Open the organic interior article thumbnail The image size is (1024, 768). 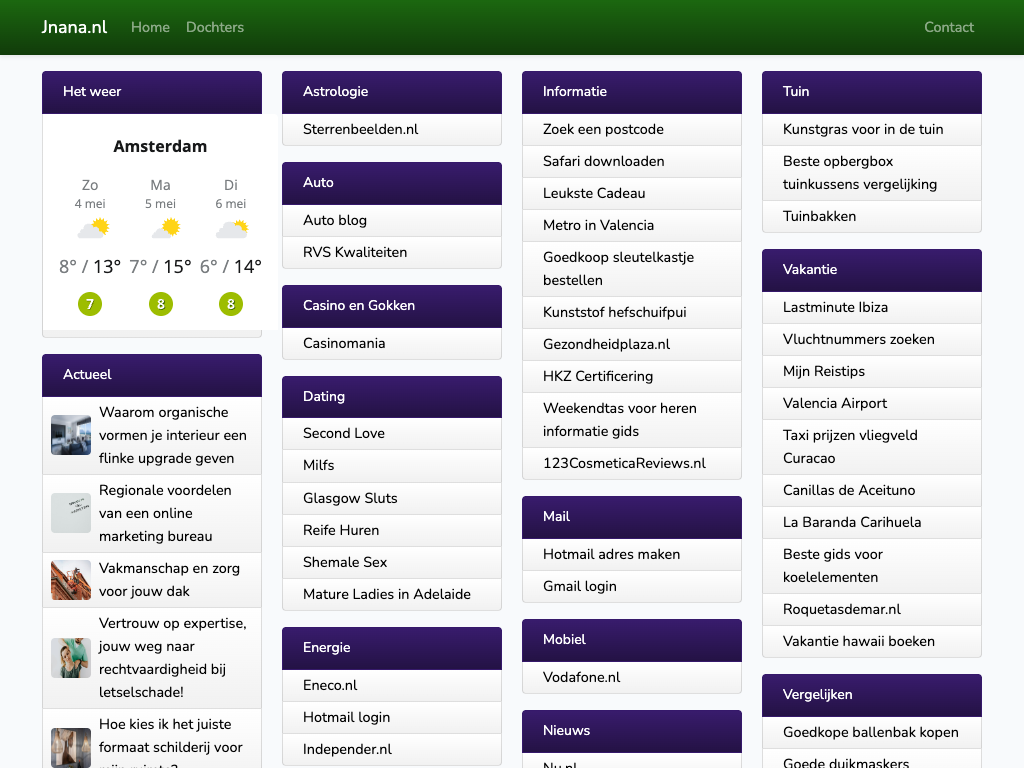pos(71,435)
